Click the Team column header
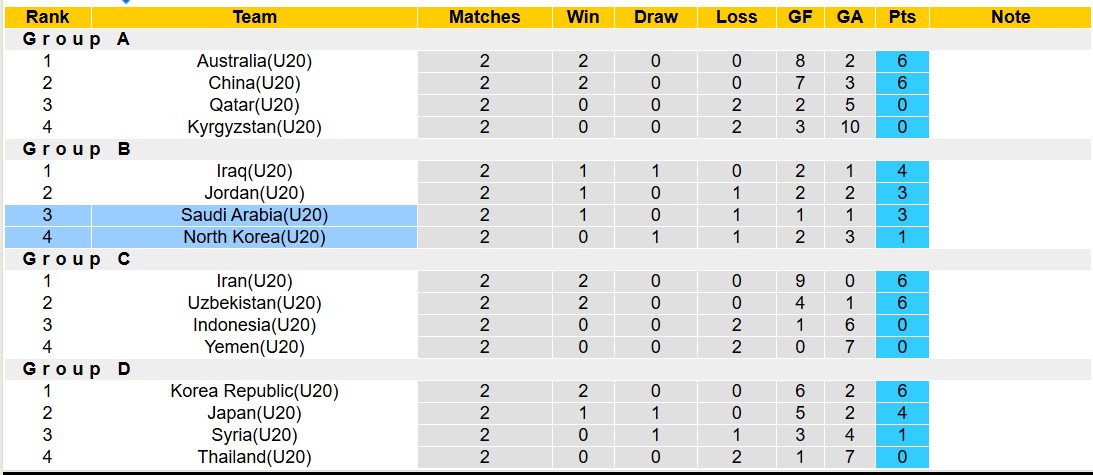This screenshot has height=475, width=1093. point(254,17)
